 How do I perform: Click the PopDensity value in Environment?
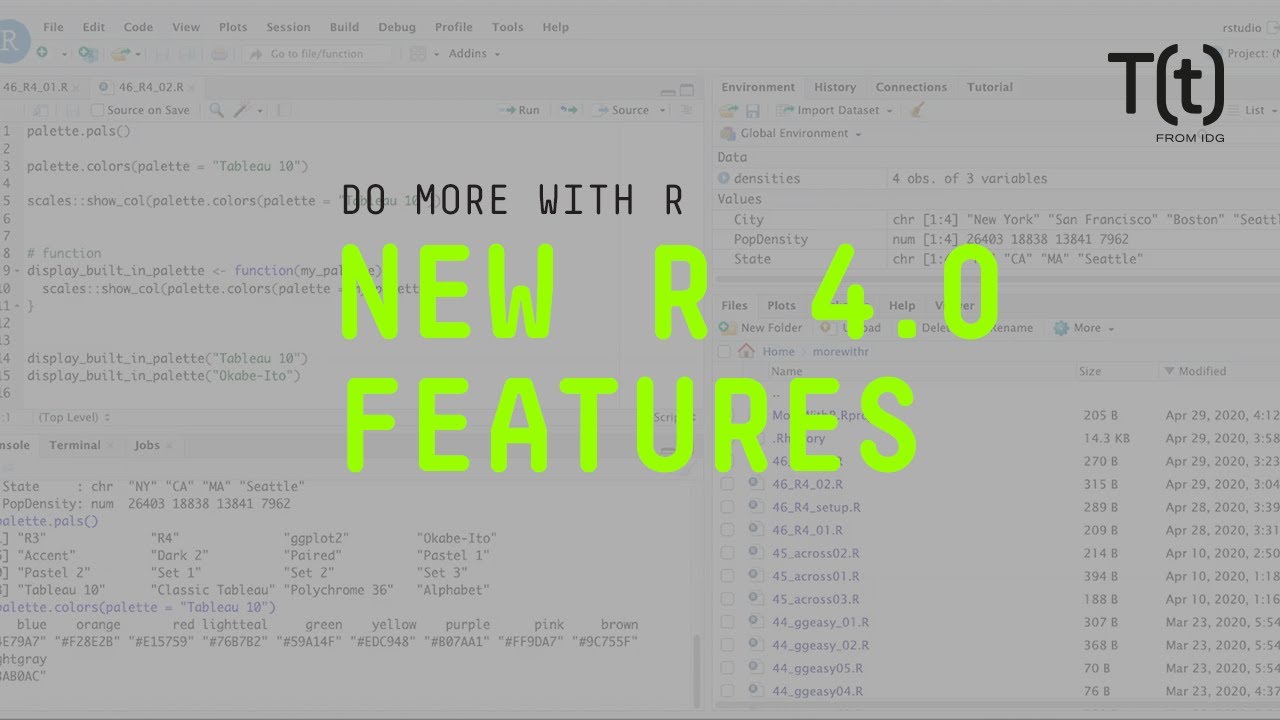(1010, 239)
